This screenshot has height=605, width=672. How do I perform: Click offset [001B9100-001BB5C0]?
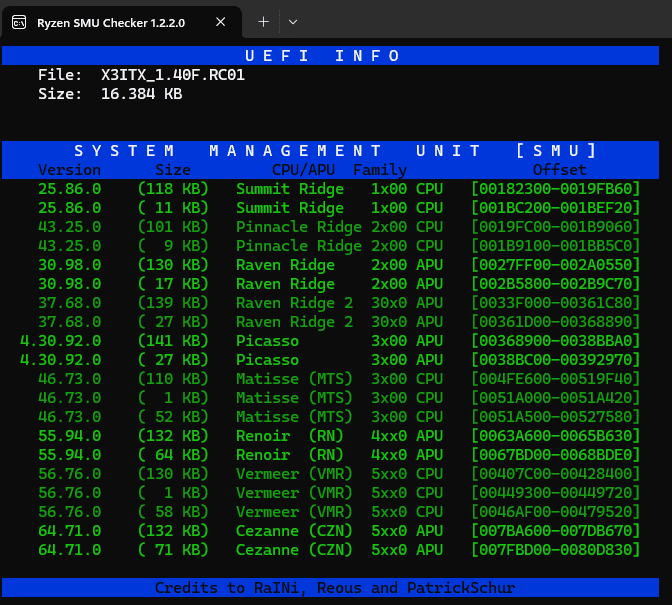(556, 246)
